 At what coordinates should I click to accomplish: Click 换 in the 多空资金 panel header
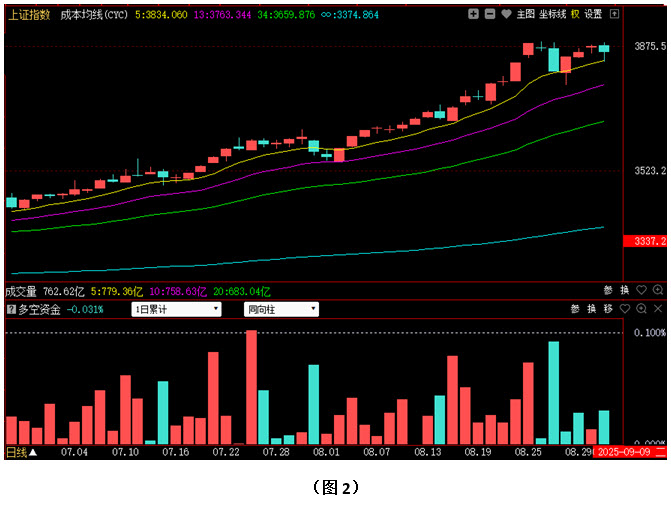591,309
